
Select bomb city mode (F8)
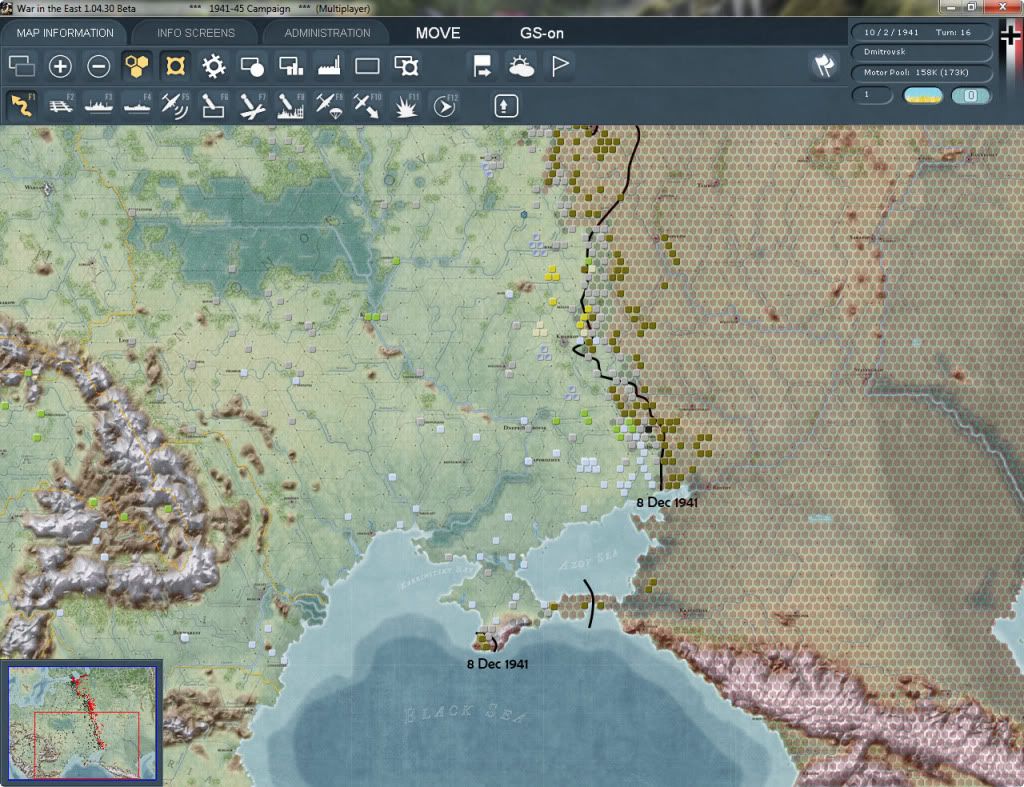291,105
